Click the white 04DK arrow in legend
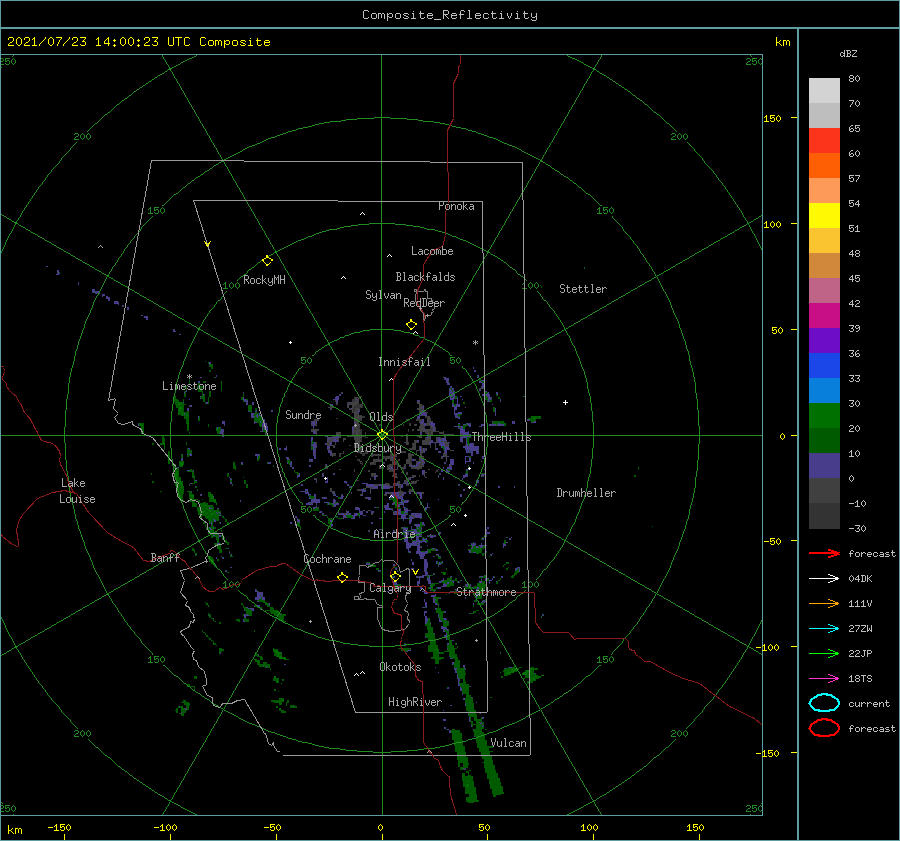 [824, 578]
